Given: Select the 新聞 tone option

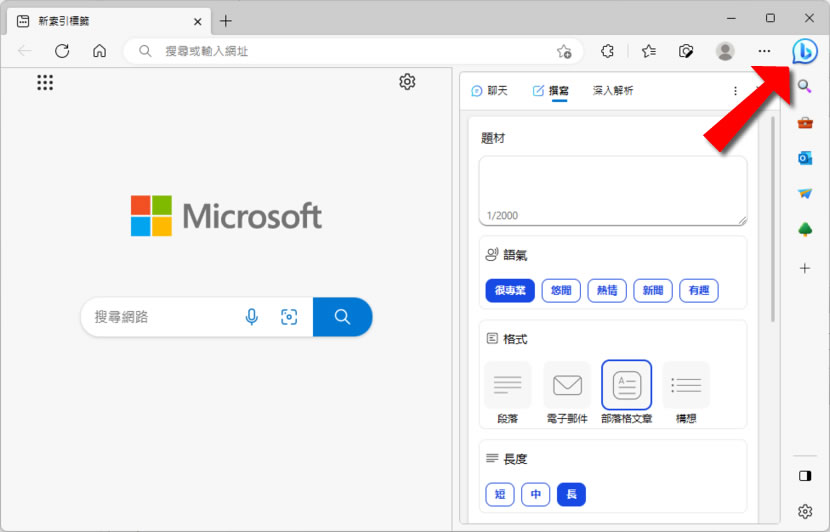Looking at the screenshot, I should pyautogui.click(x=653, y=290).
